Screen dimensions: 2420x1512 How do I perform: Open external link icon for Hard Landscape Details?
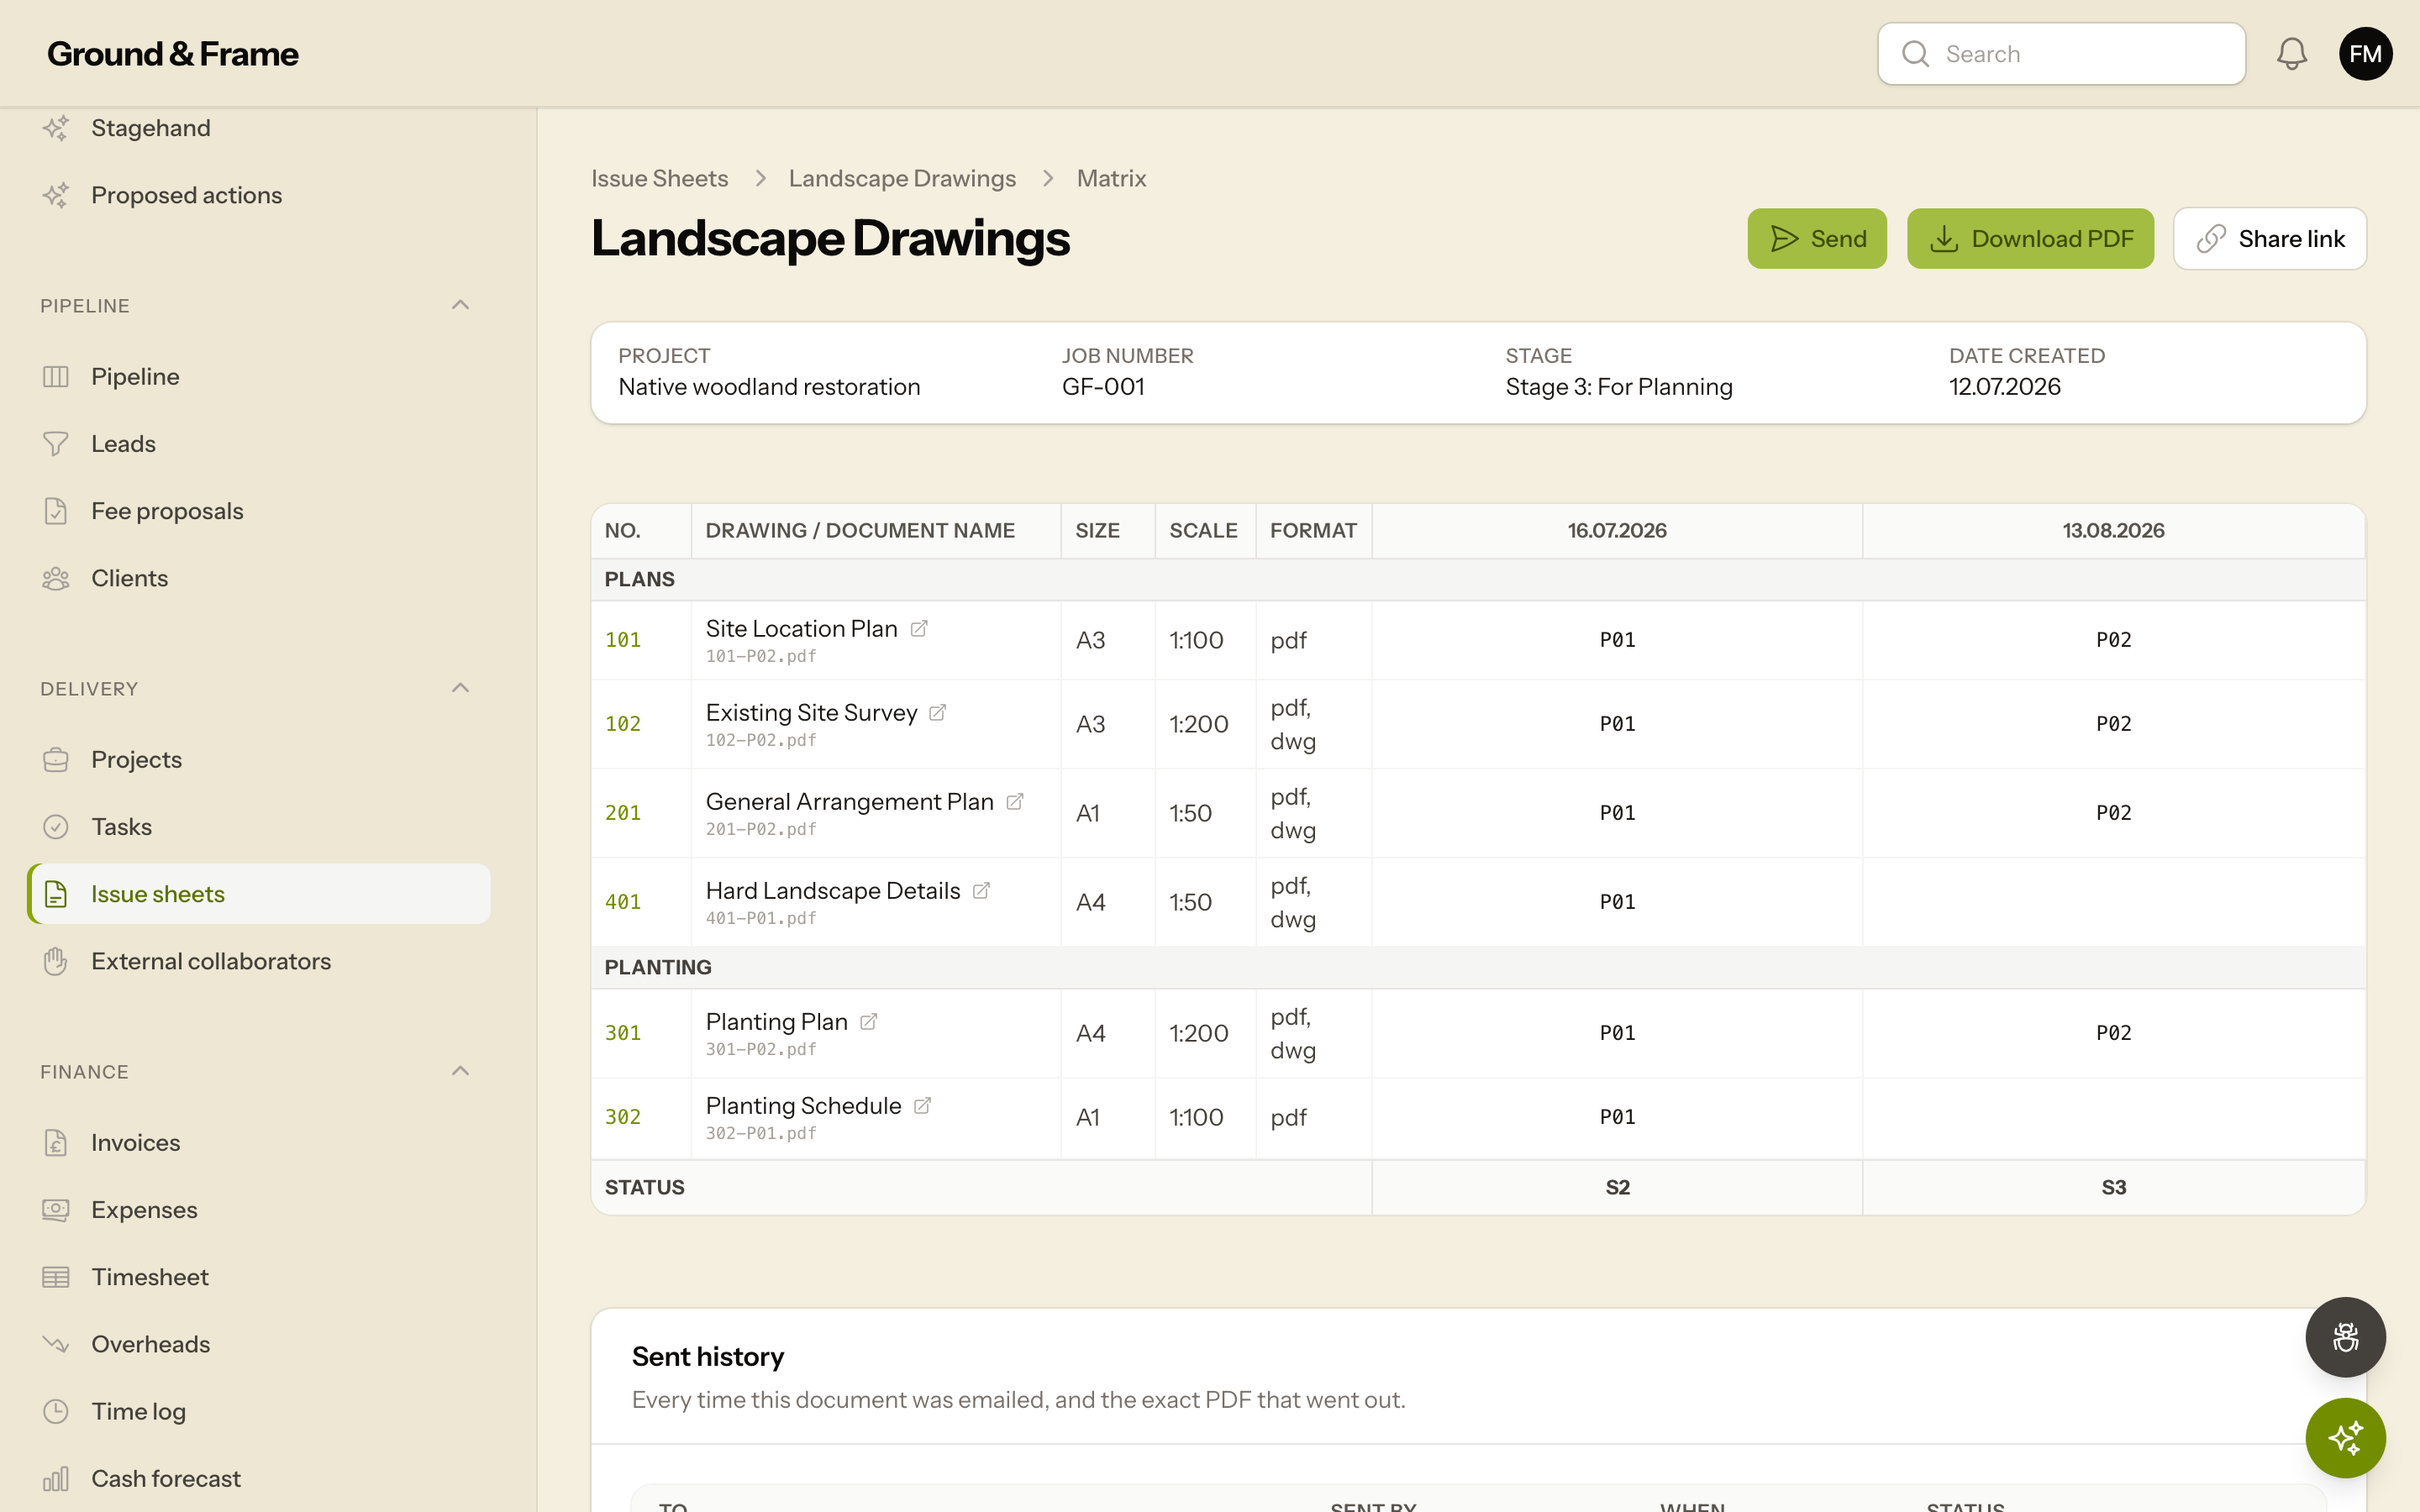click(981, 891)
